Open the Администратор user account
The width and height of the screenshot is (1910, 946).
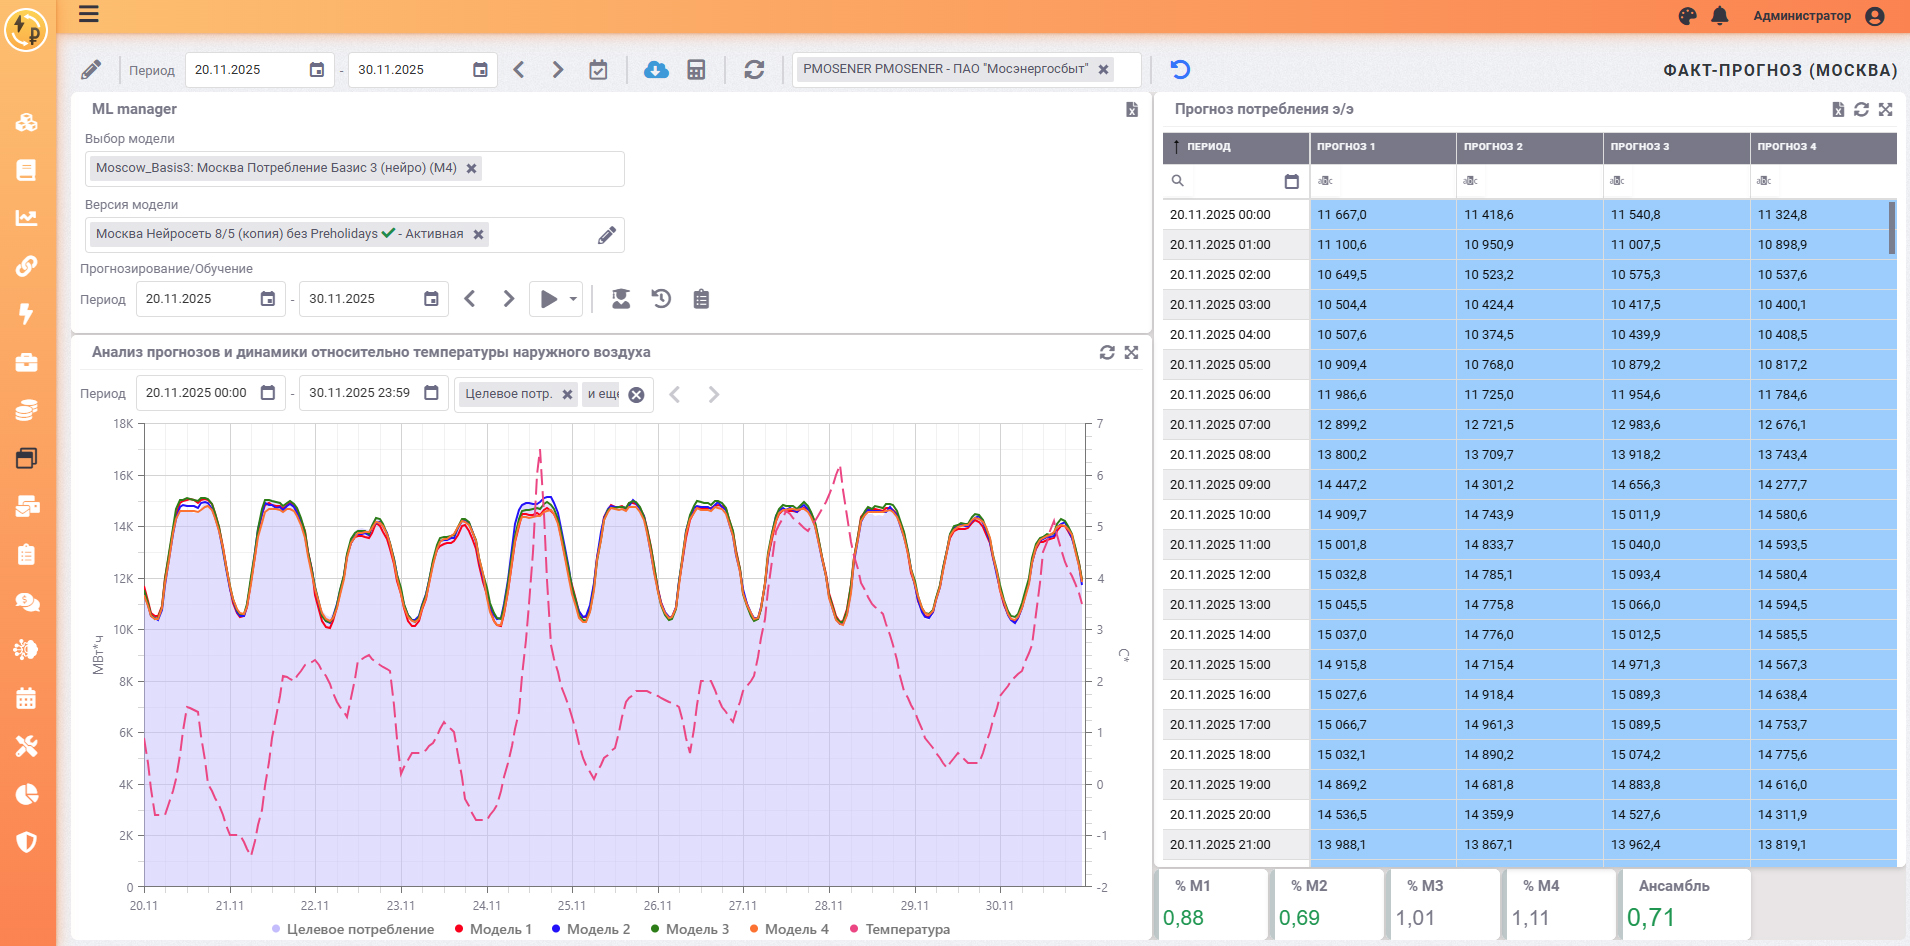1818,16
